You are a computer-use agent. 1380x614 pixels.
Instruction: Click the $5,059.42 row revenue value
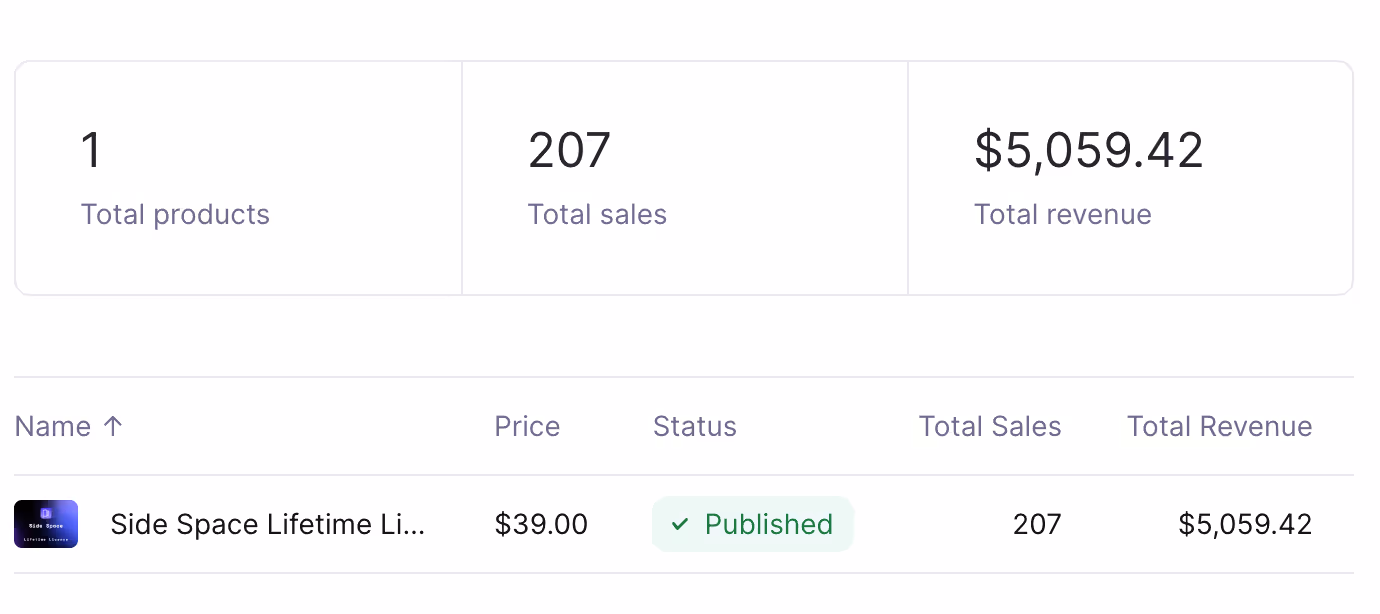tap(1245, 524)
